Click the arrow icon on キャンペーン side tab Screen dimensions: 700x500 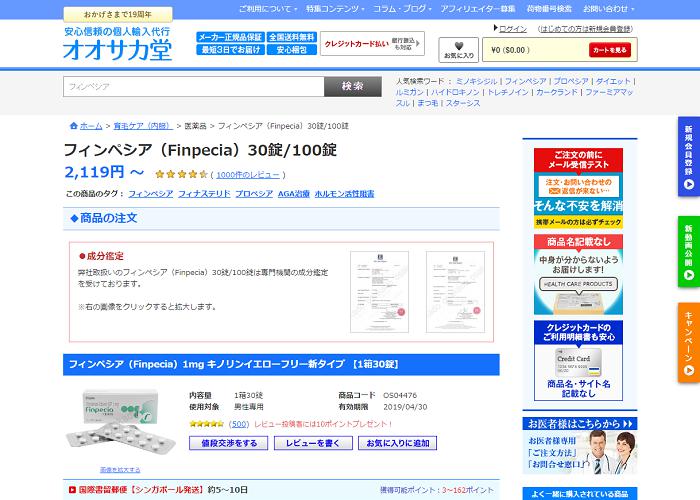tap(689, 370)
